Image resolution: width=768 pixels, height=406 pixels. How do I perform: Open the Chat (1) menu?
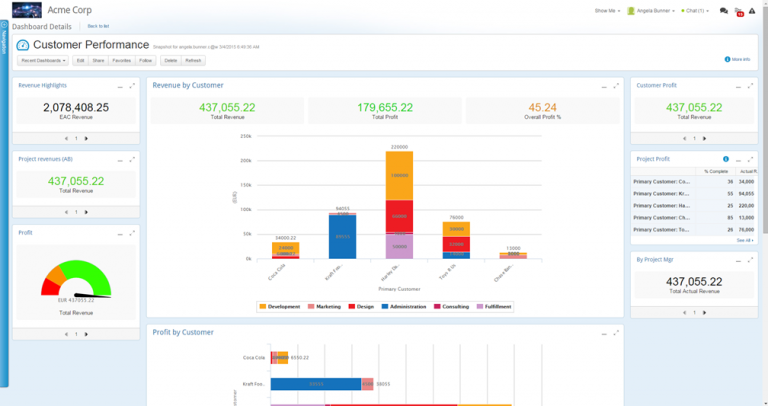(x=696, y=11)
